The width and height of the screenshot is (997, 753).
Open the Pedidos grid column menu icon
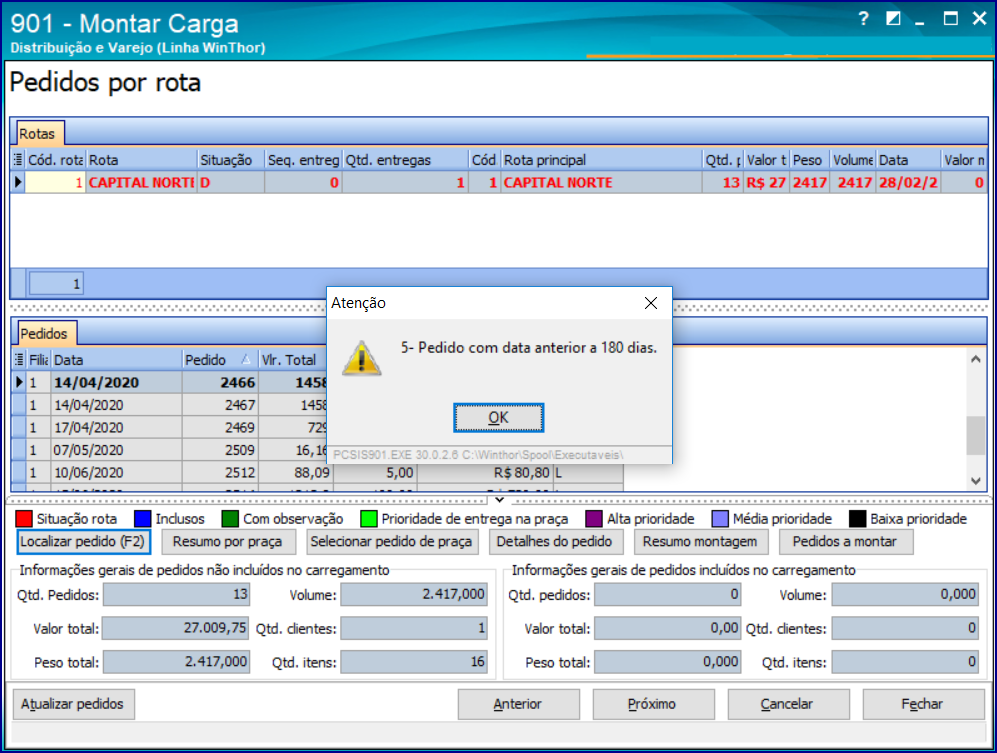tap(18, 359)
